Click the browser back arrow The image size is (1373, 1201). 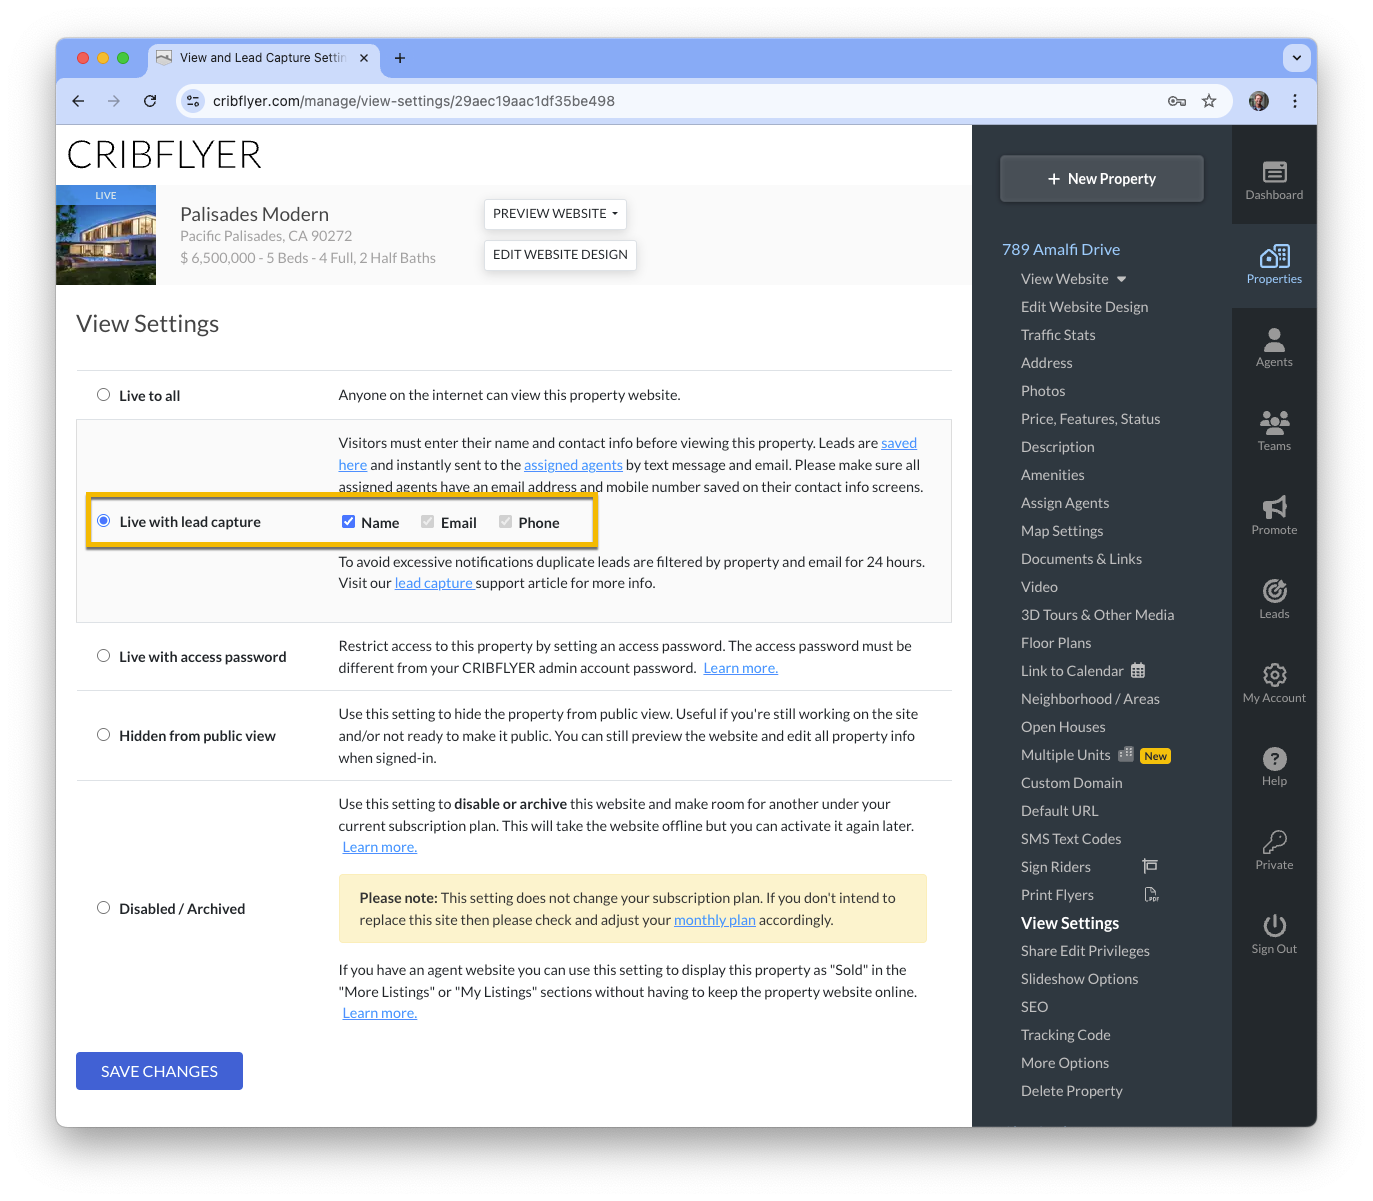[x=78, y=101]
